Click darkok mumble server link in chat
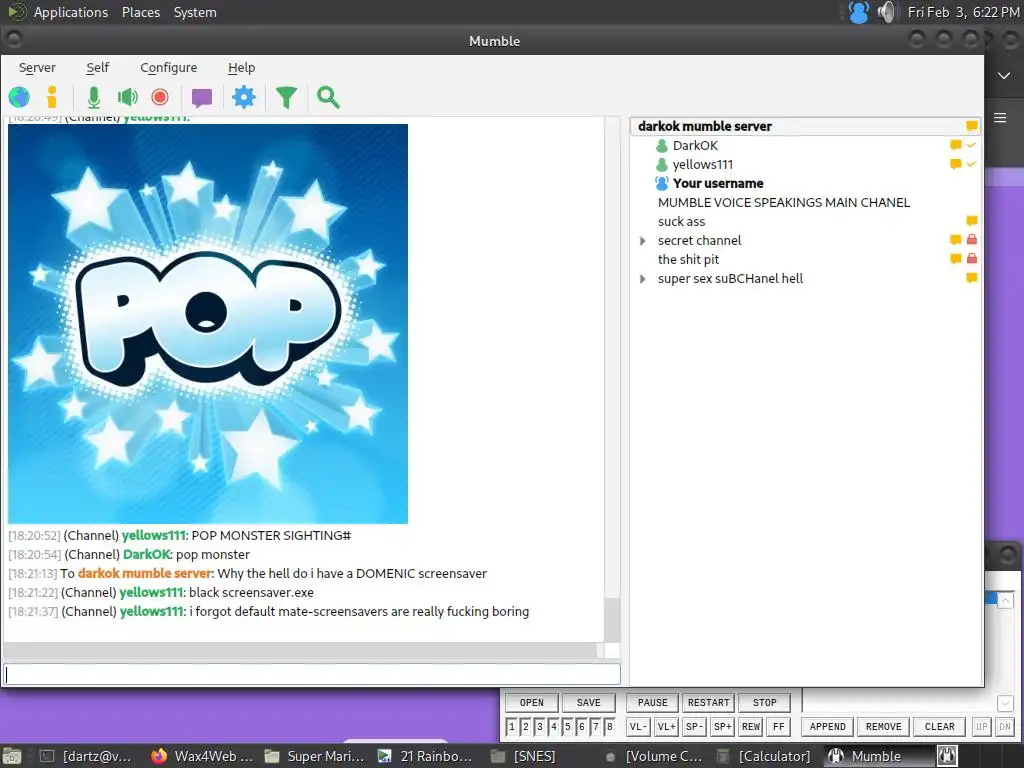This screenshot has width=1024, height=768. tap(145, 573)
